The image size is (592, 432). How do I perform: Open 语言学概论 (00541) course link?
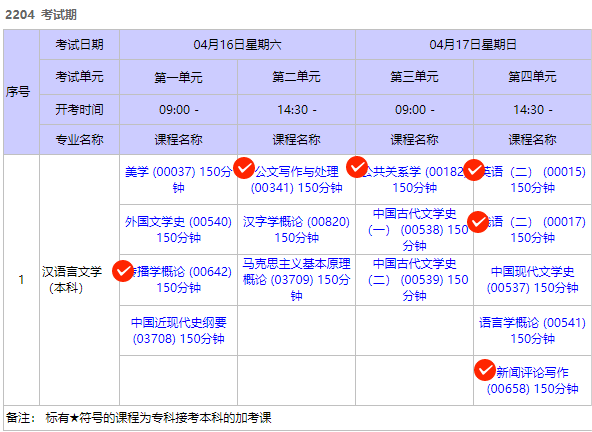(x=532, y=330)
